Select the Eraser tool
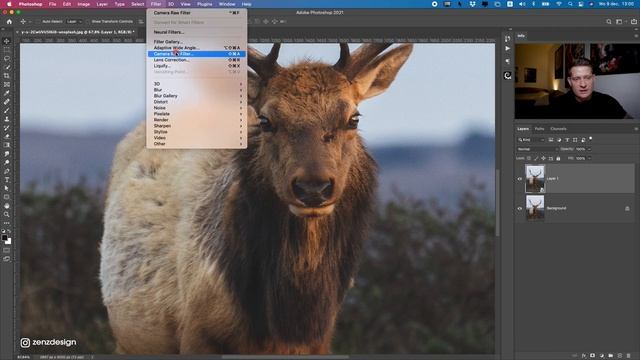 point(7,136)
